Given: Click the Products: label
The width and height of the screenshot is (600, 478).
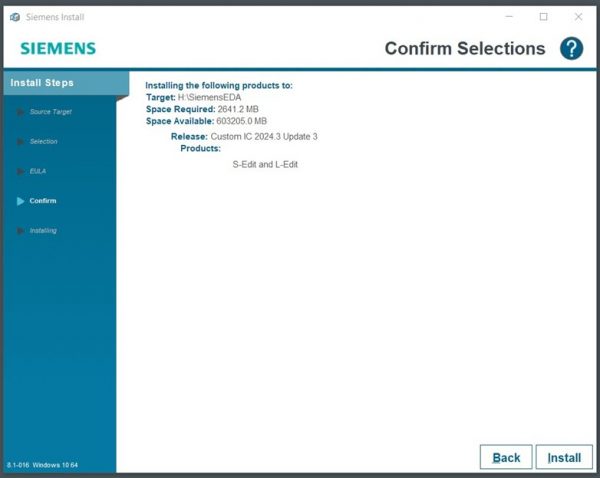Looking at the screenshot, I should coord(201,148).
